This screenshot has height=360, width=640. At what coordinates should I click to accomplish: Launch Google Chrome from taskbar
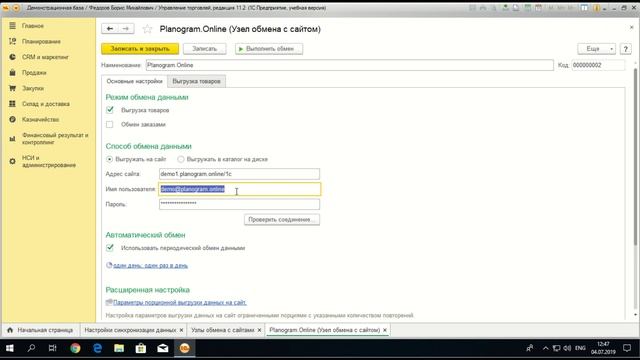75,348
